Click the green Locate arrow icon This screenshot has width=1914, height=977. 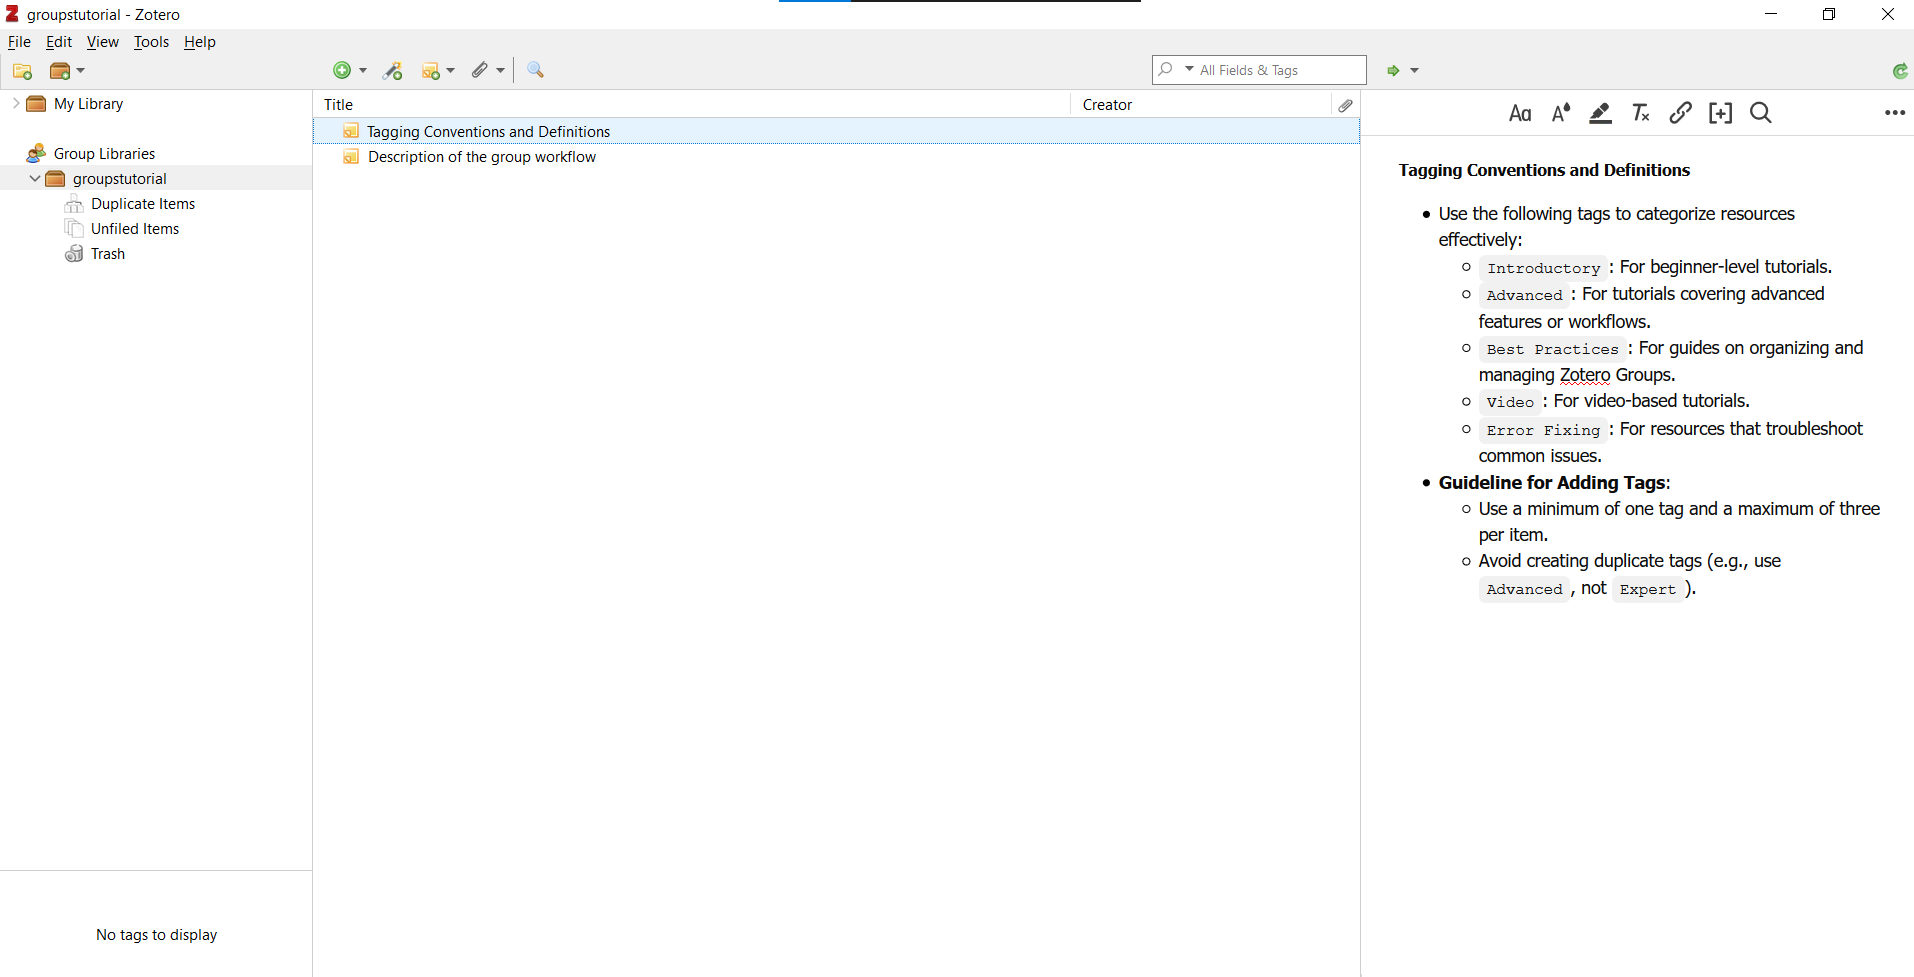point(1393,71)
